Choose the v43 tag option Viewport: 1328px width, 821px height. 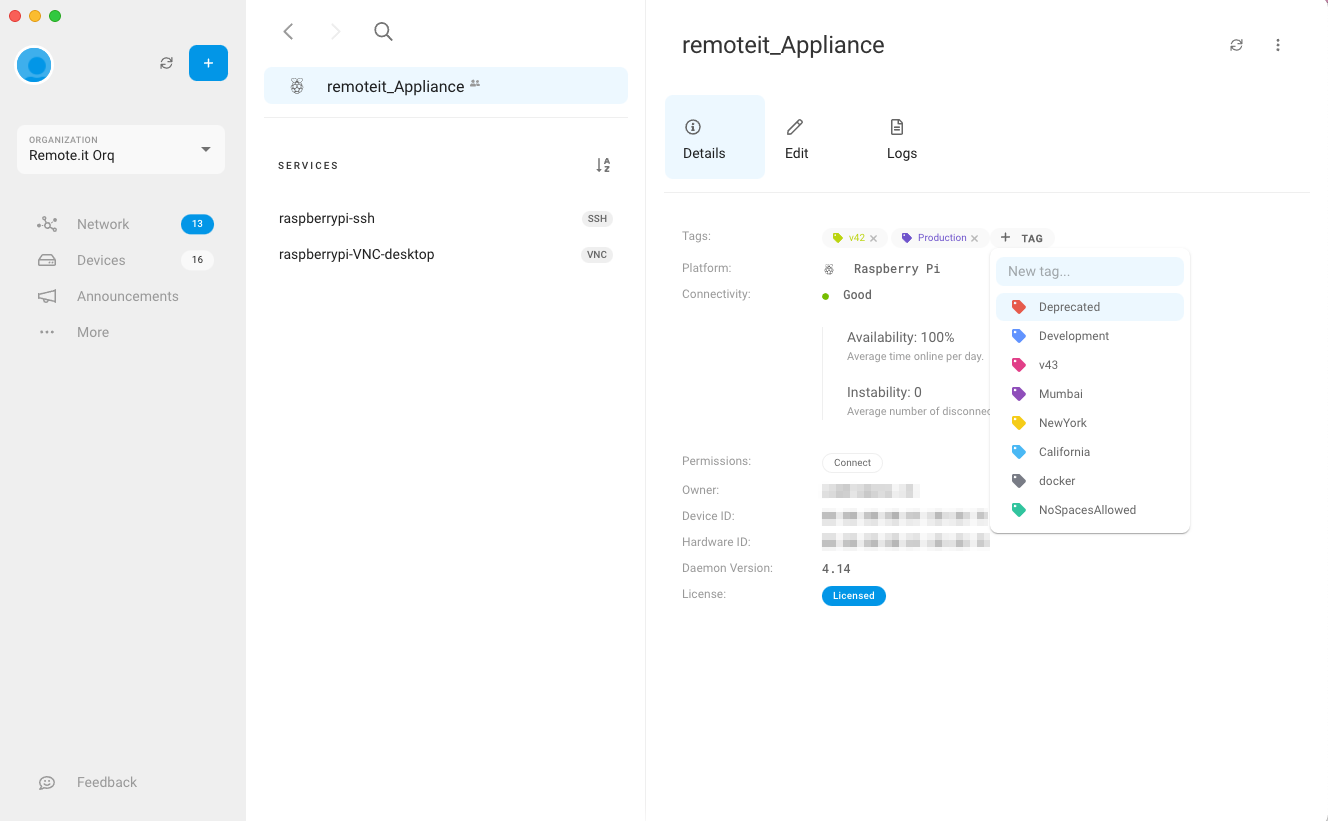[1090, 365]
